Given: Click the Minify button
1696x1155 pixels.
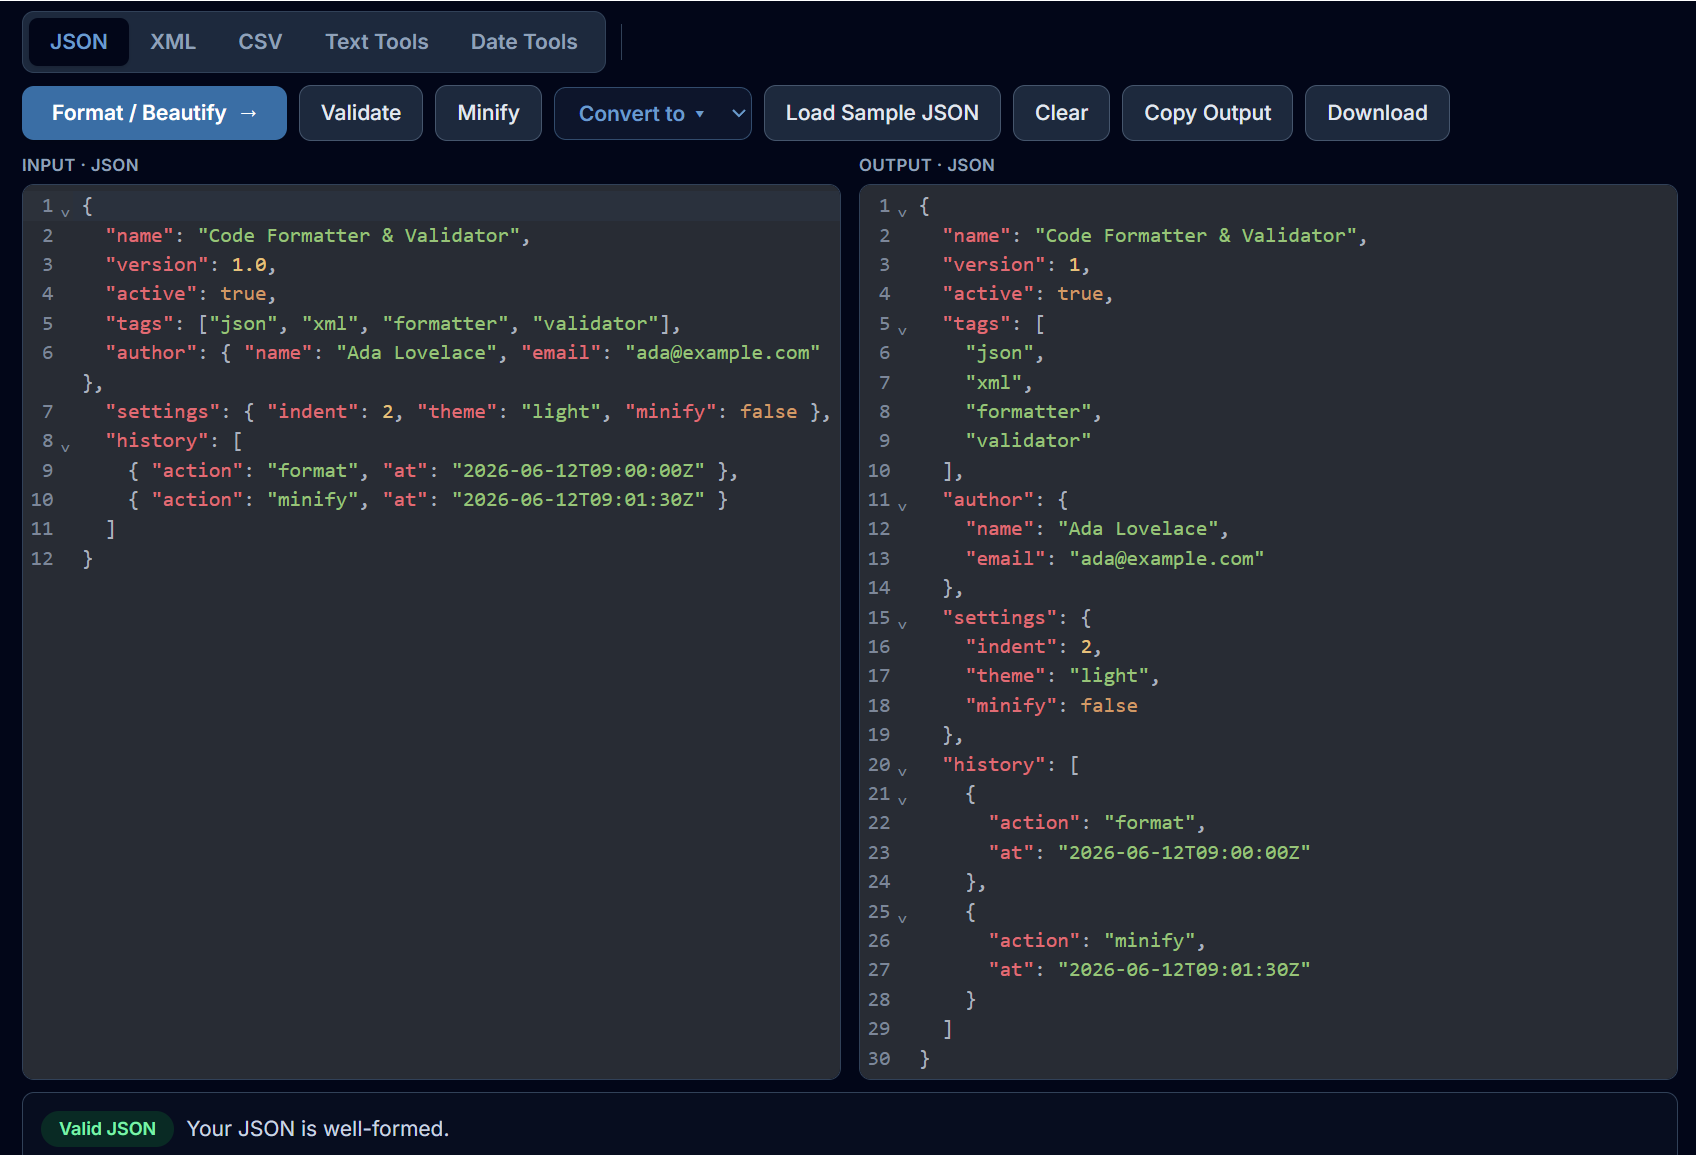Looking at the screenshot, I should tap(488, 113).
